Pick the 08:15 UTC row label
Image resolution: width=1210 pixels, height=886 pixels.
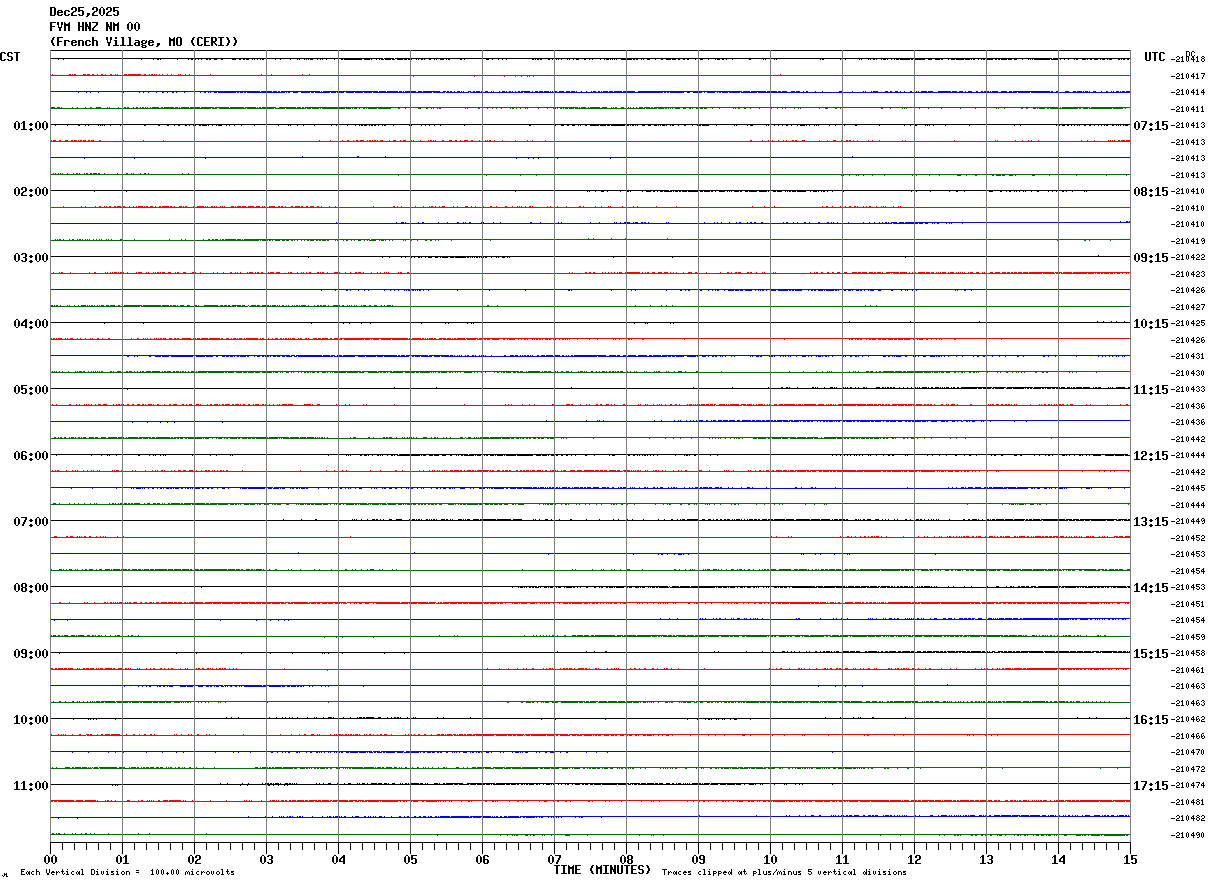(1151, 192)
